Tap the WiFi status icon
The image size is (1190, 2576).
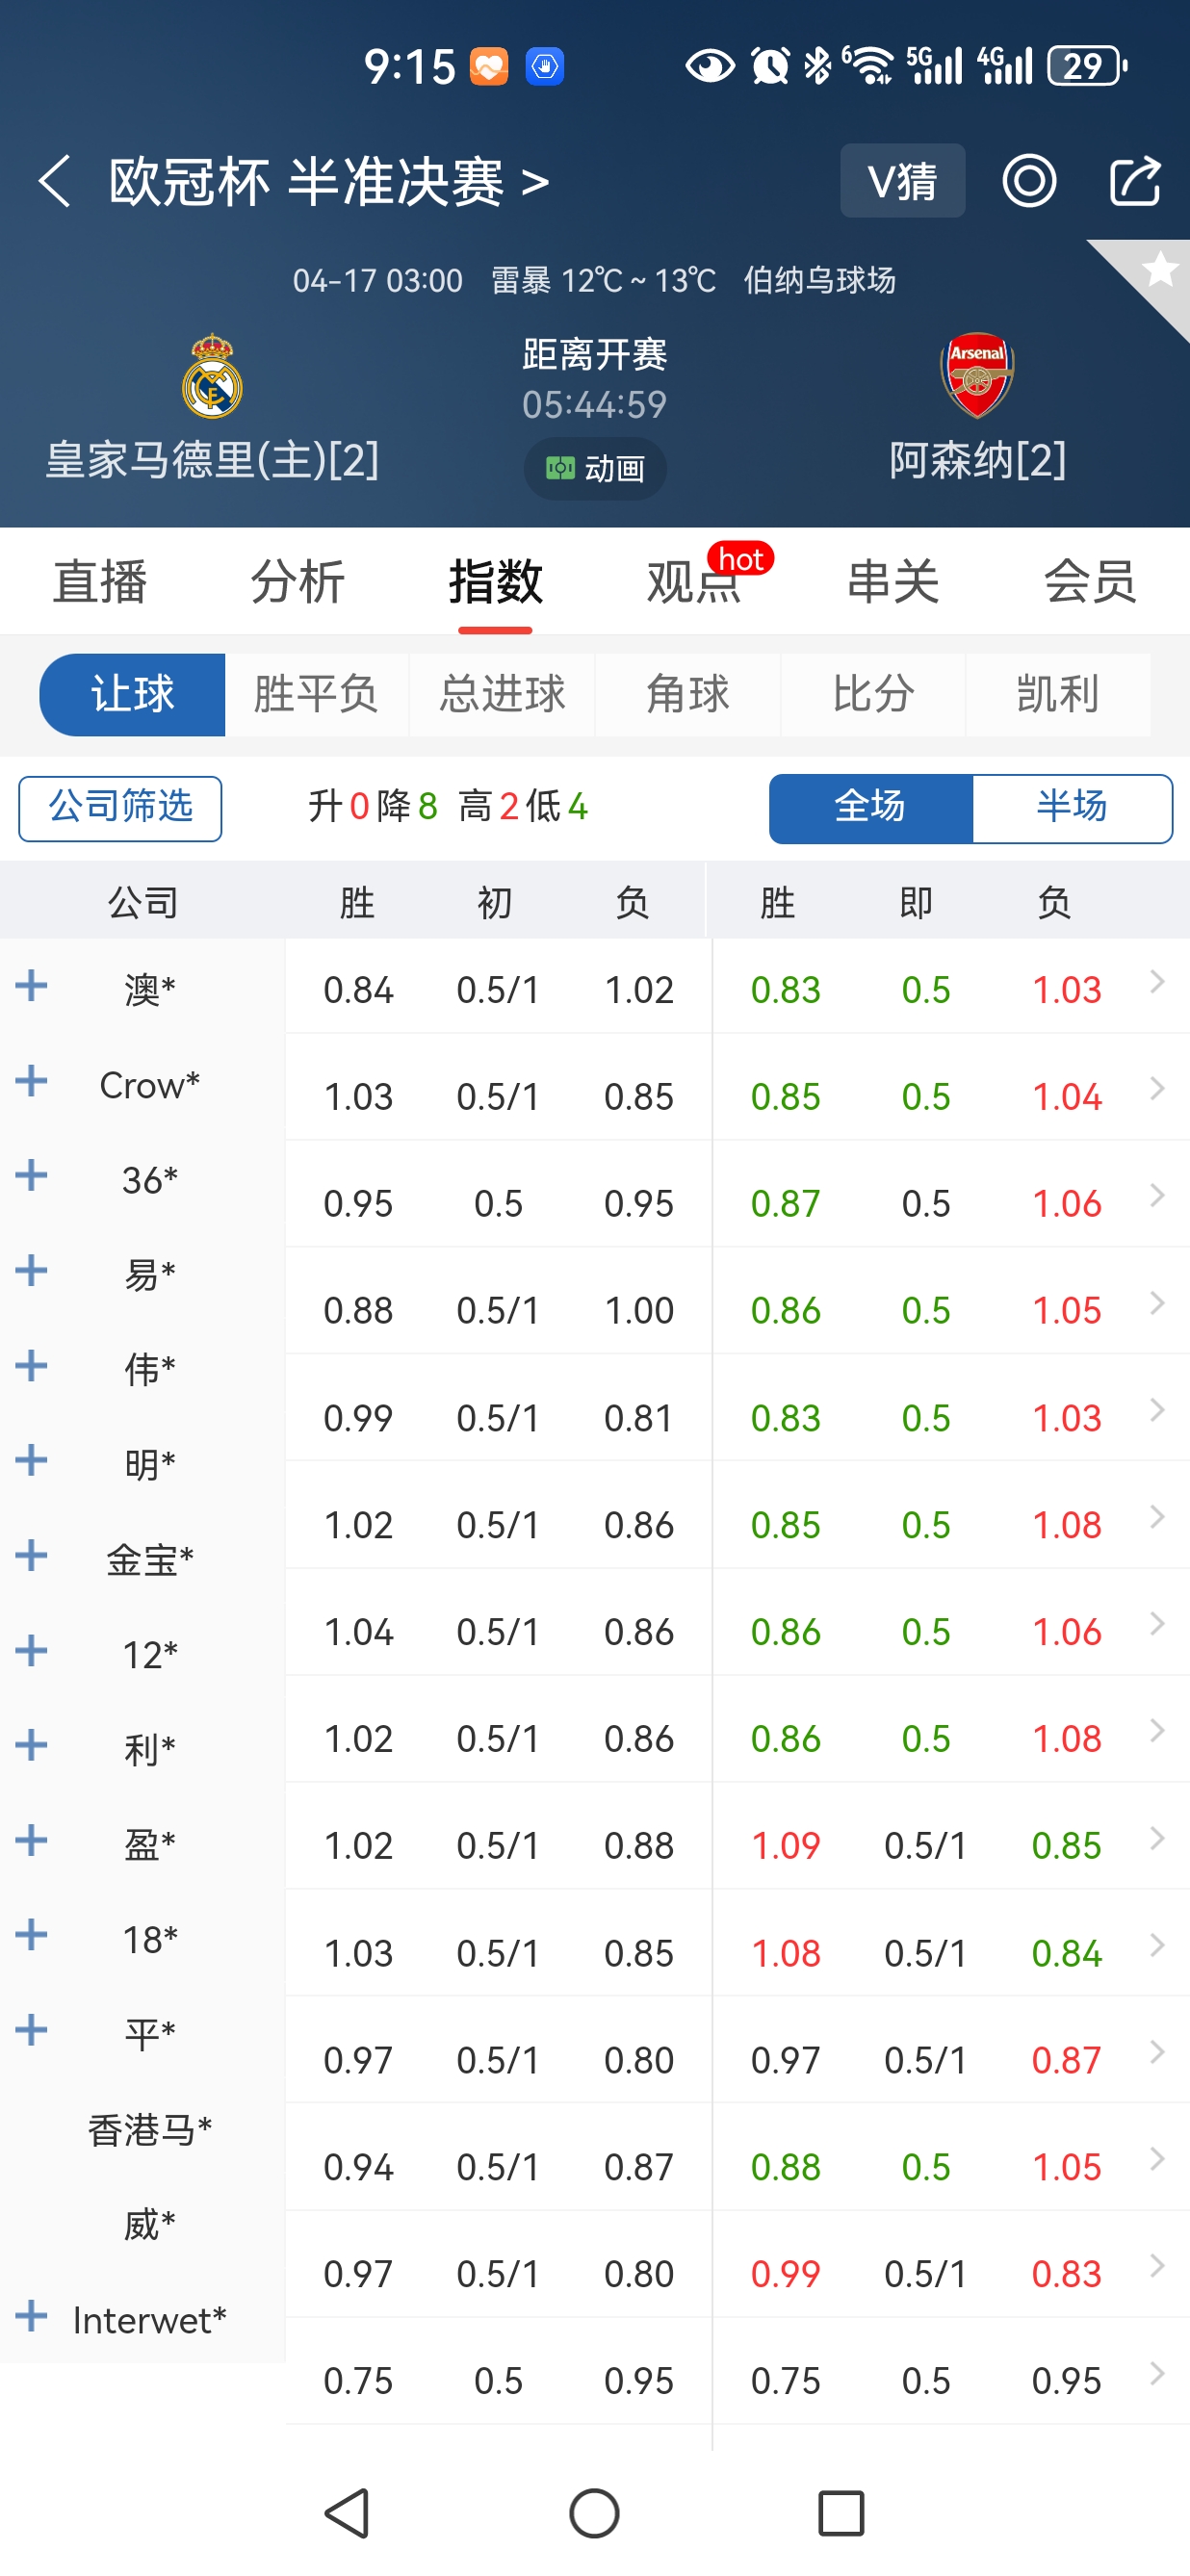(x=868, y=67)
